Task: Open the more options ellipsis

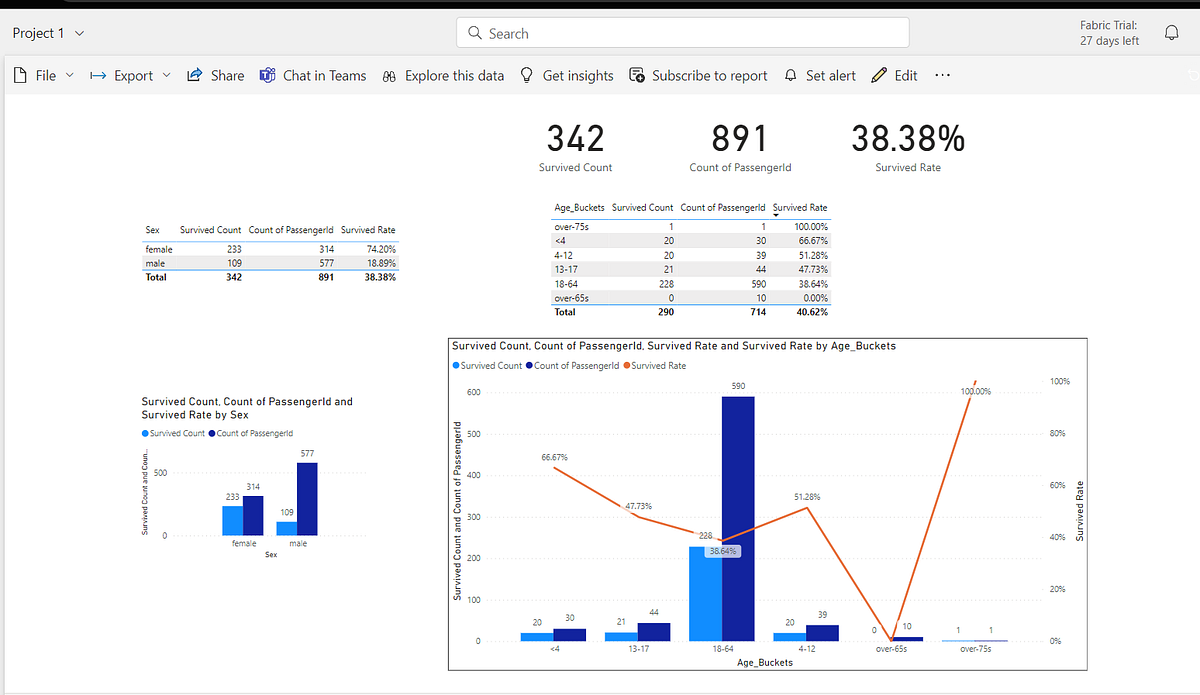Action: point(941,75)
